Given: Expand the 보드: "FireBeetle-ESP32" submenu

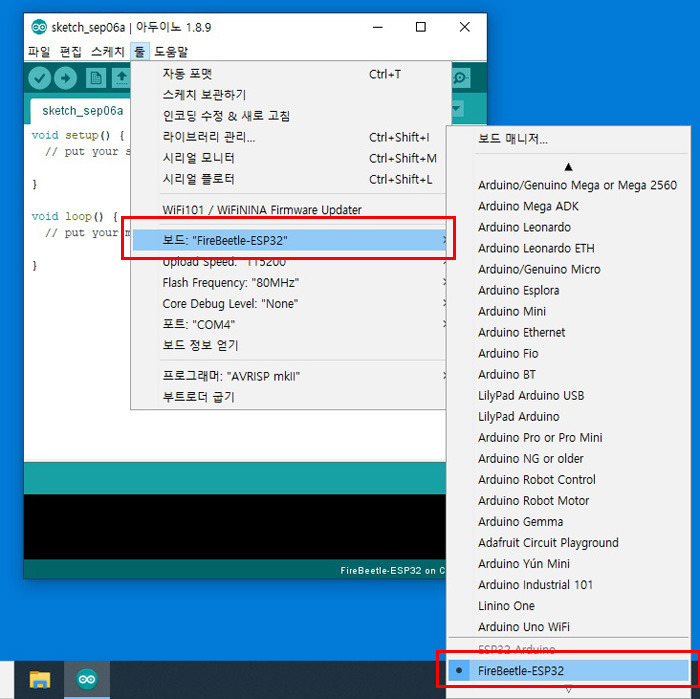Looking at the screenshot, I should (289, 240).
